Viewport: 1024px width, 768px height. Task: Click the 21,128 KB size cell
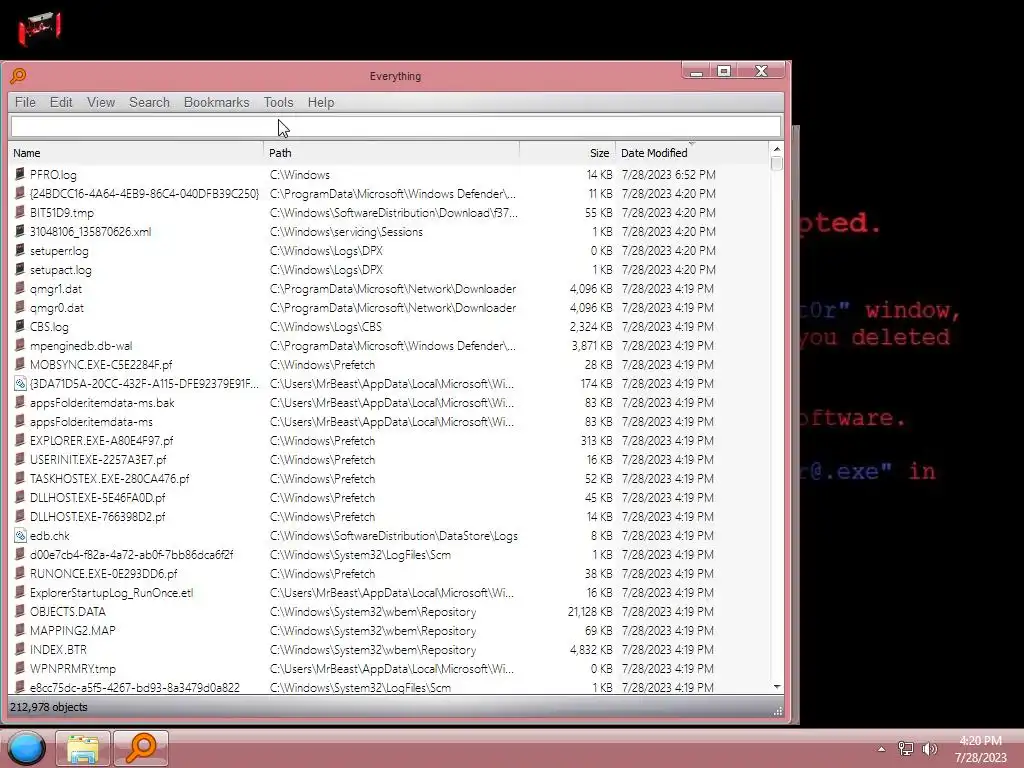pyautogui.click(x=590, y=611)
